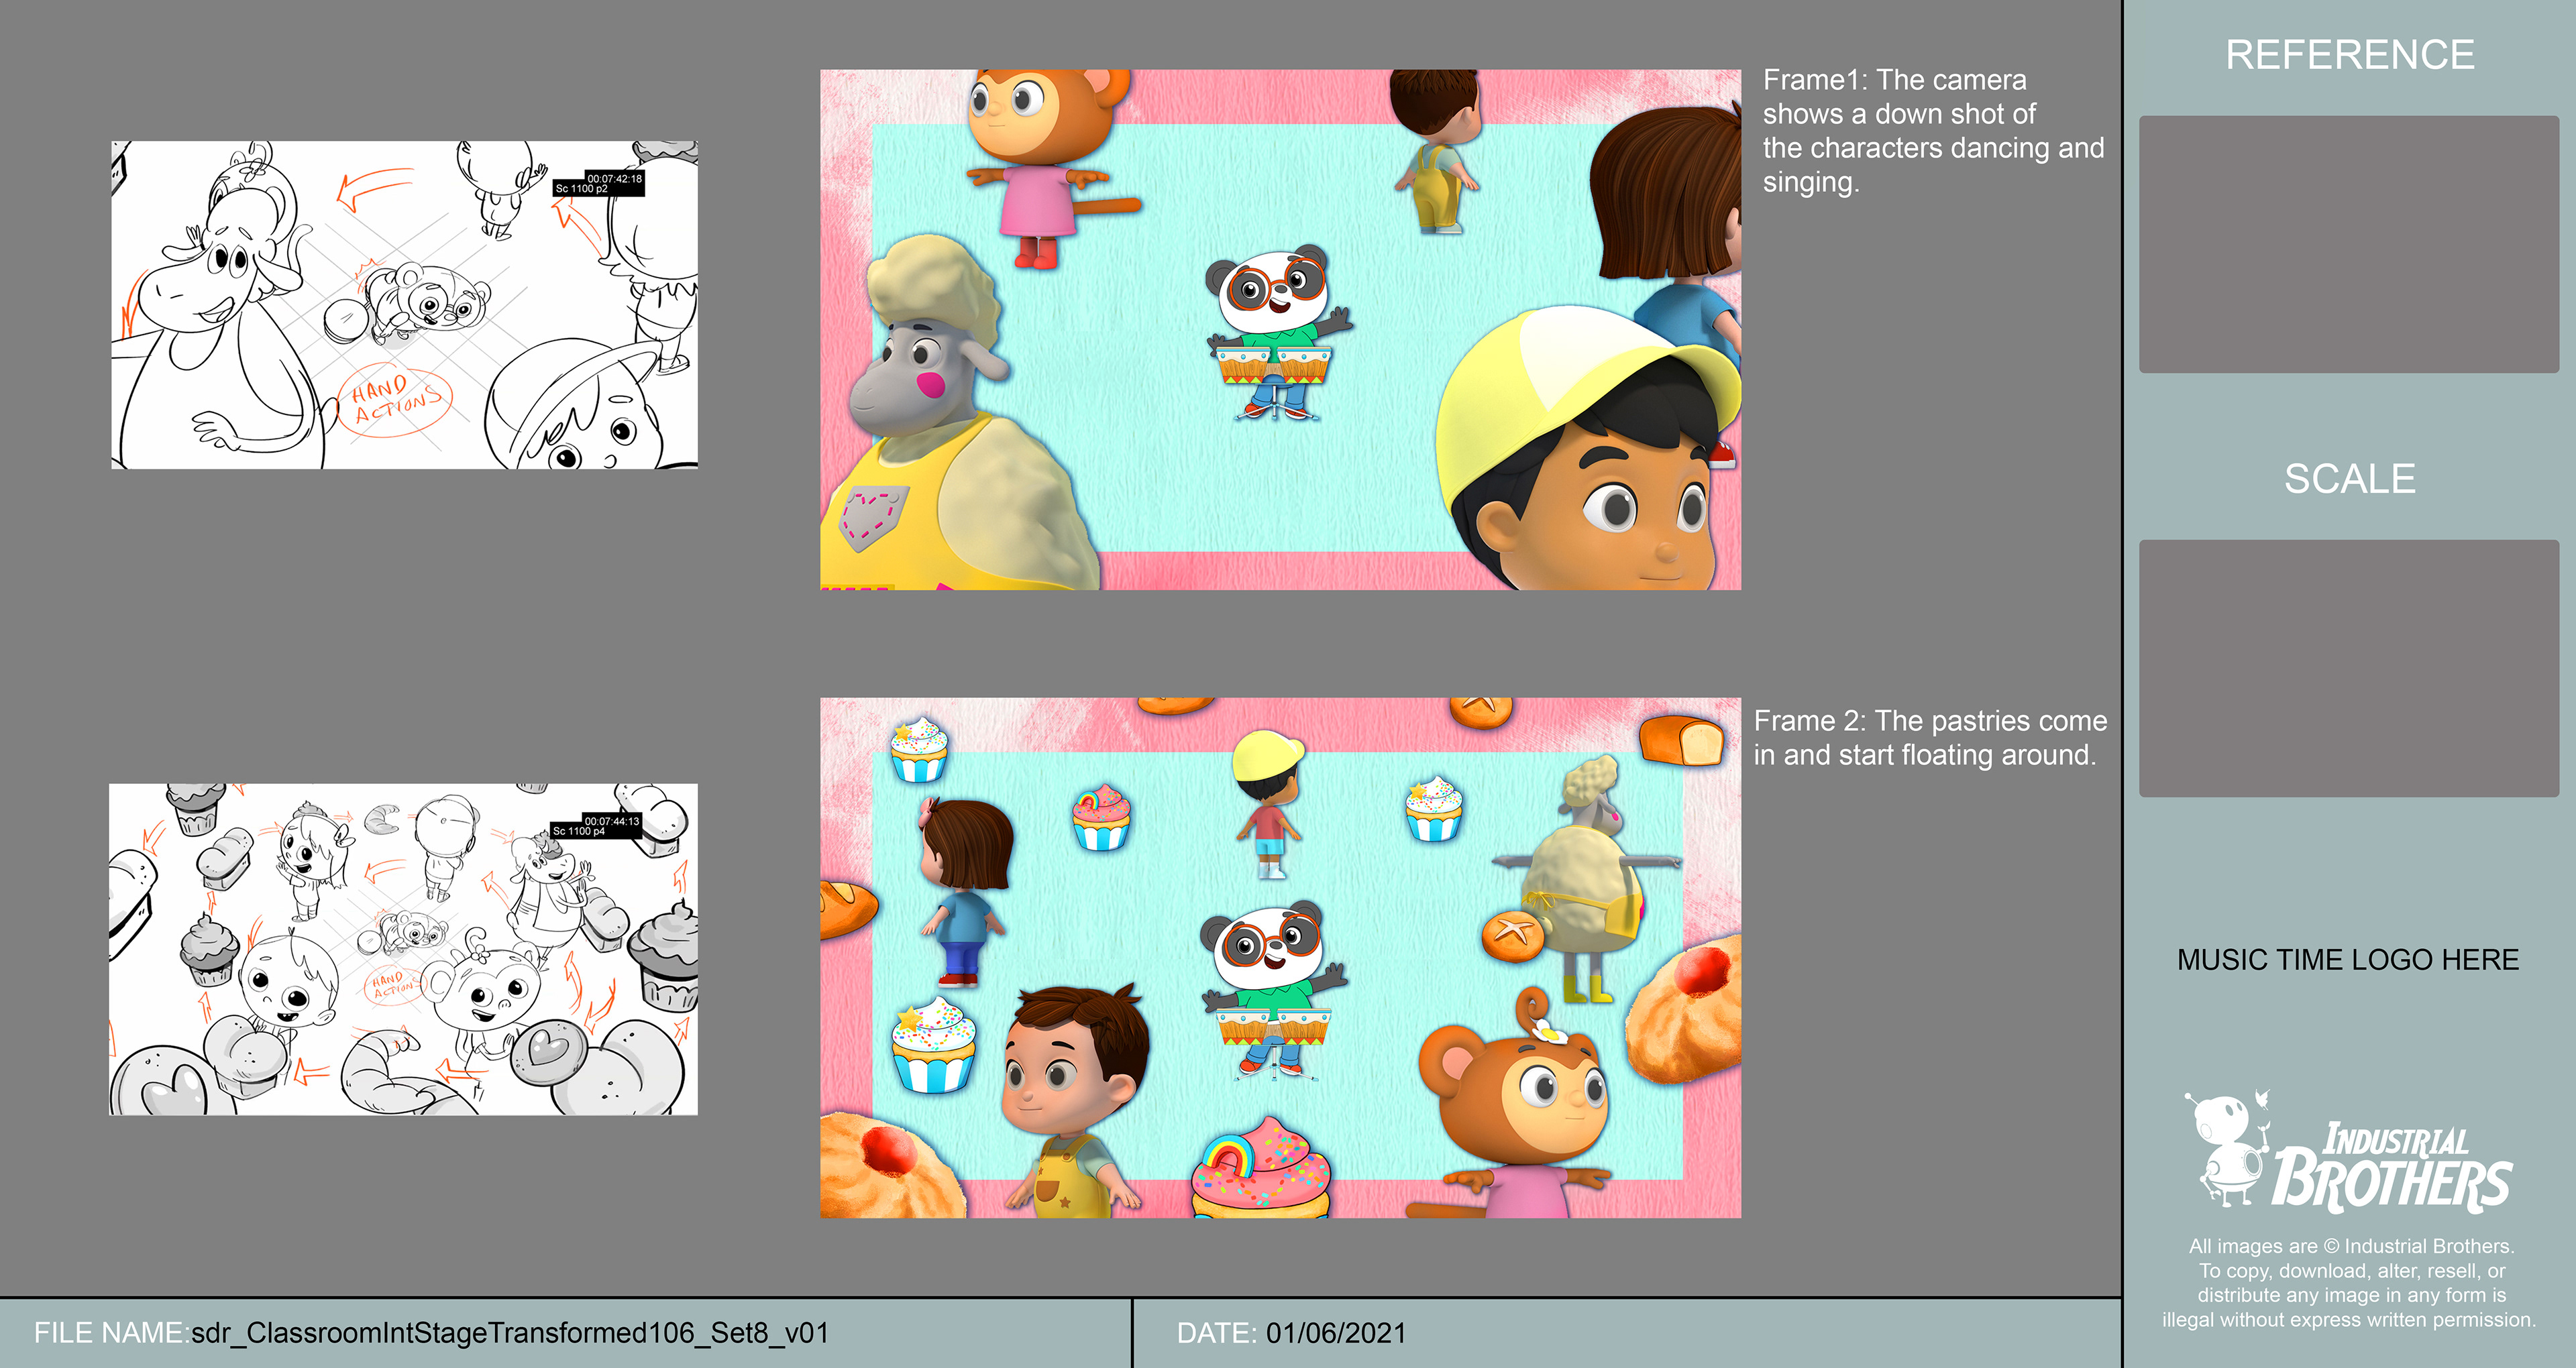Click the date 01/06/2021
The height and width of the screenshot is (1368, 2576).
1336,1333
